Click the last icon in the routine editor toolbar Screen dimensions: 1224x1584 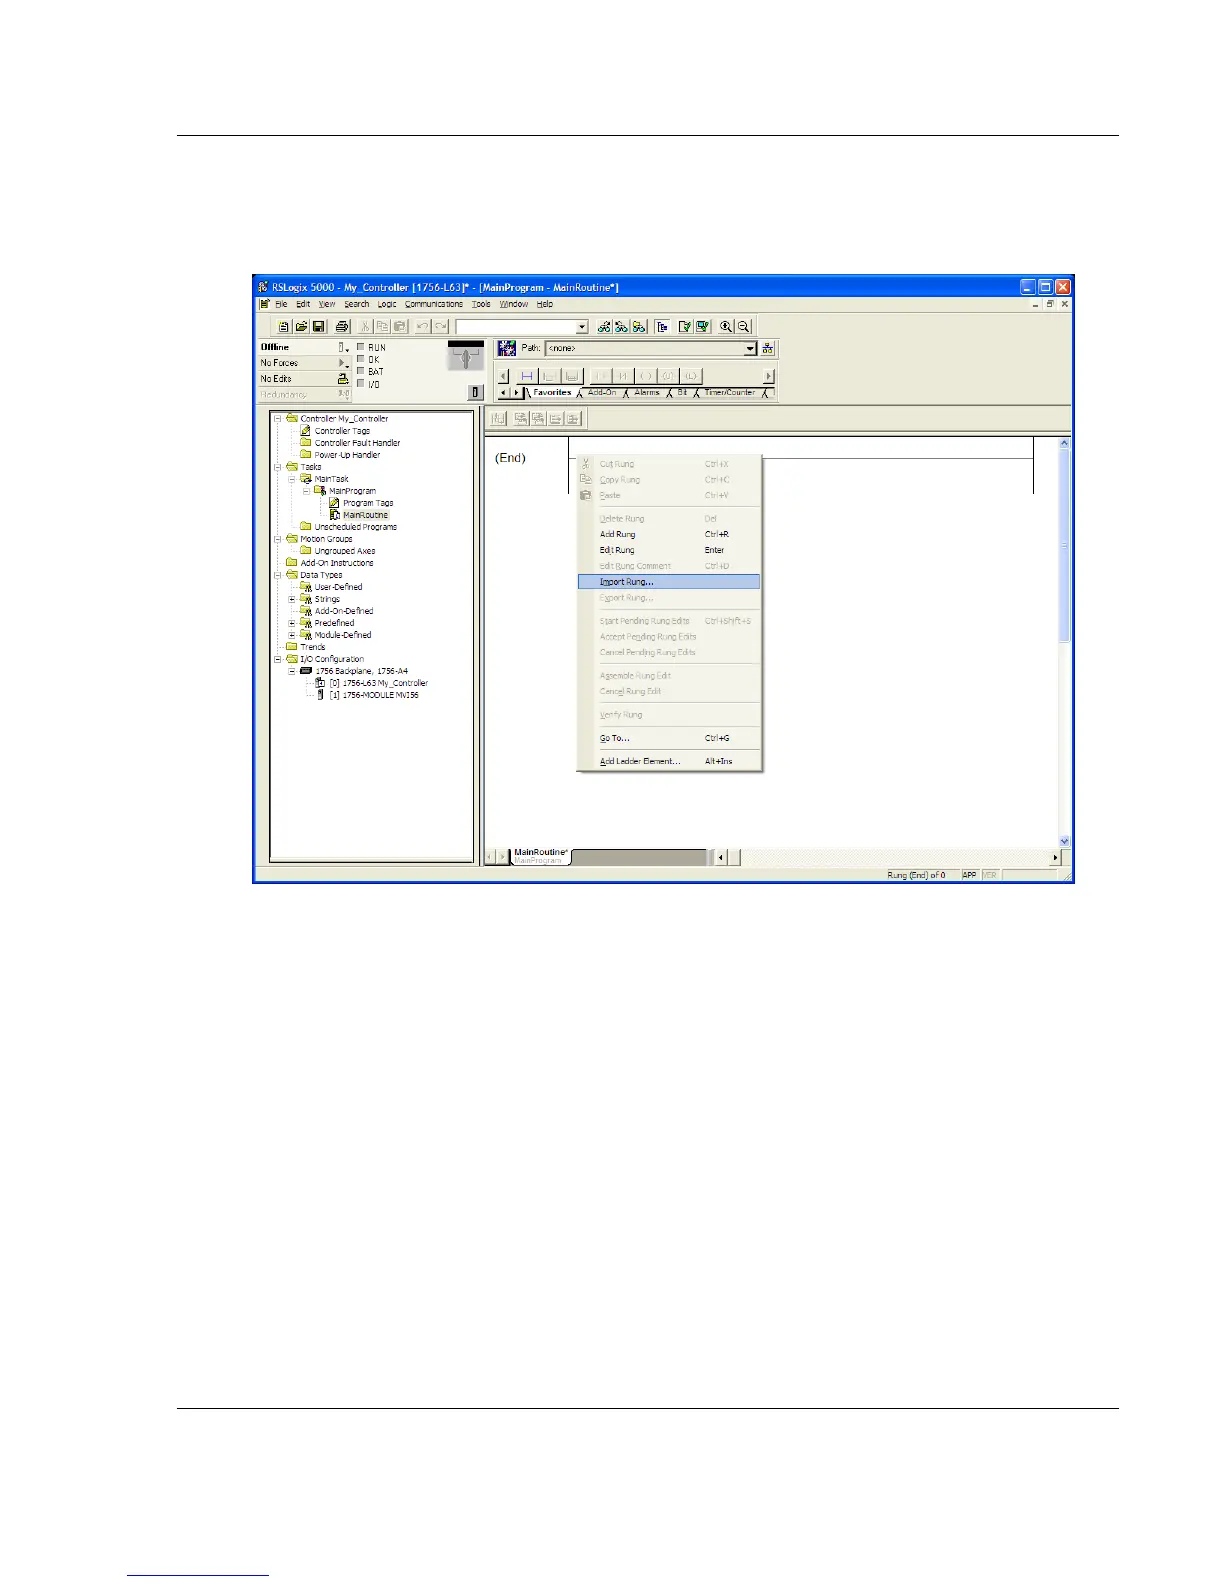[572, 419]
